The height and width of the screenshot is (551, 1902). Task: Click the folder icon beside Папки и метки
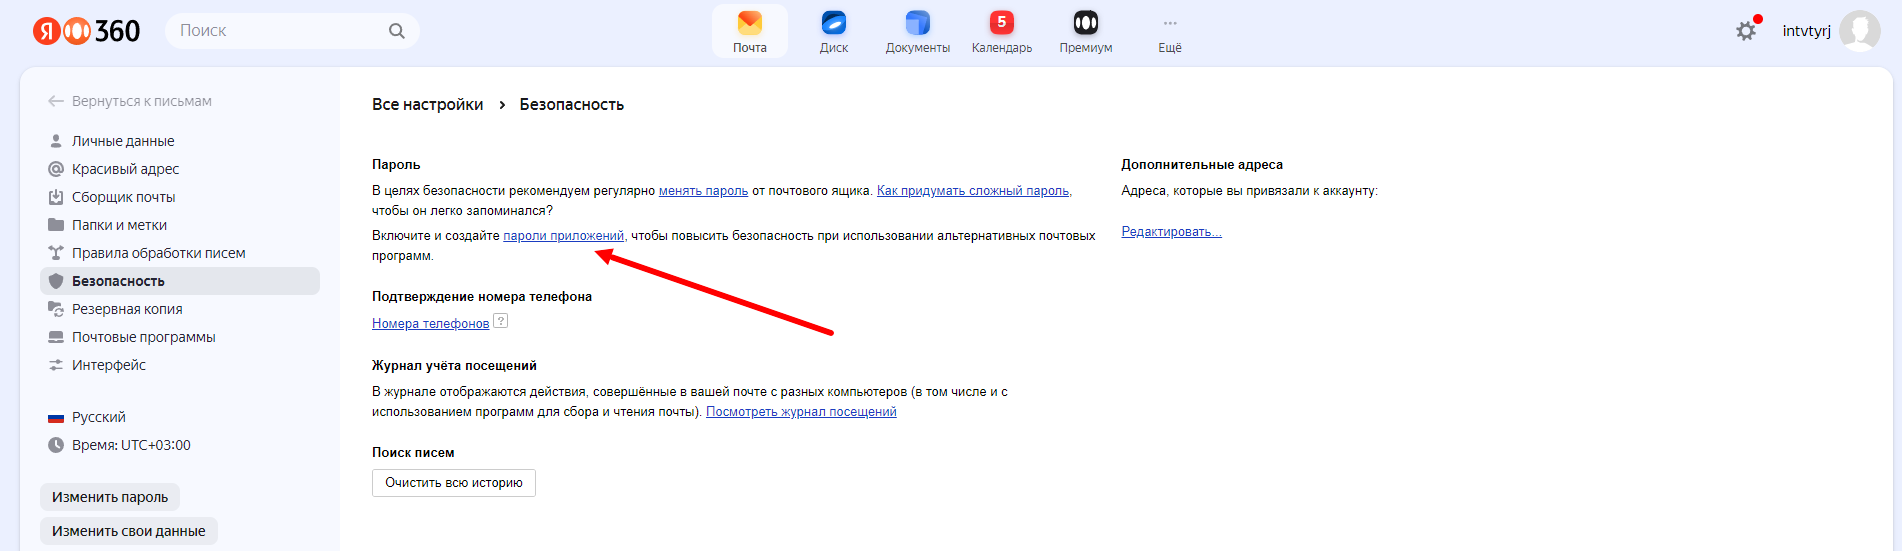click(x=56, y=225)
